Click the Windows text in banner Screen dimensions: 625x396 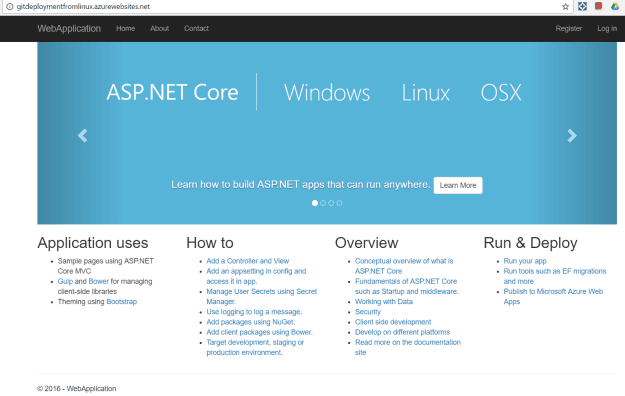327,93
